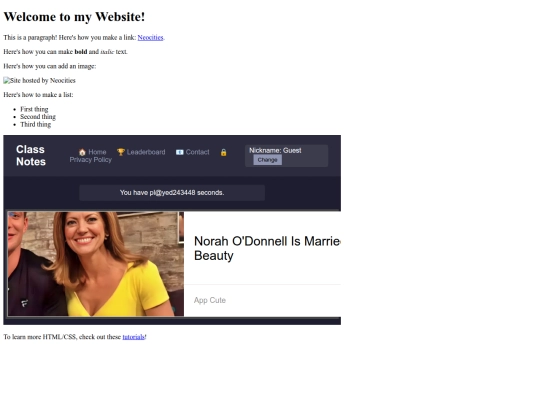Go to Home in embedded page
540x405 pixels.
tap(92, 152)
